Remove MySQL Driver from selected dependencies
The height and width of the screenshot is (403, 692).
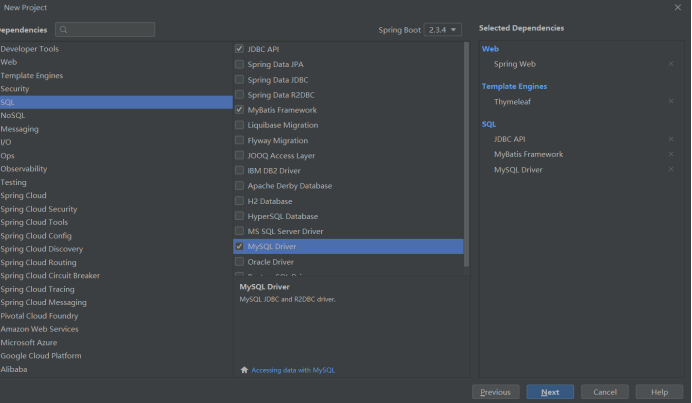(671, 170)
